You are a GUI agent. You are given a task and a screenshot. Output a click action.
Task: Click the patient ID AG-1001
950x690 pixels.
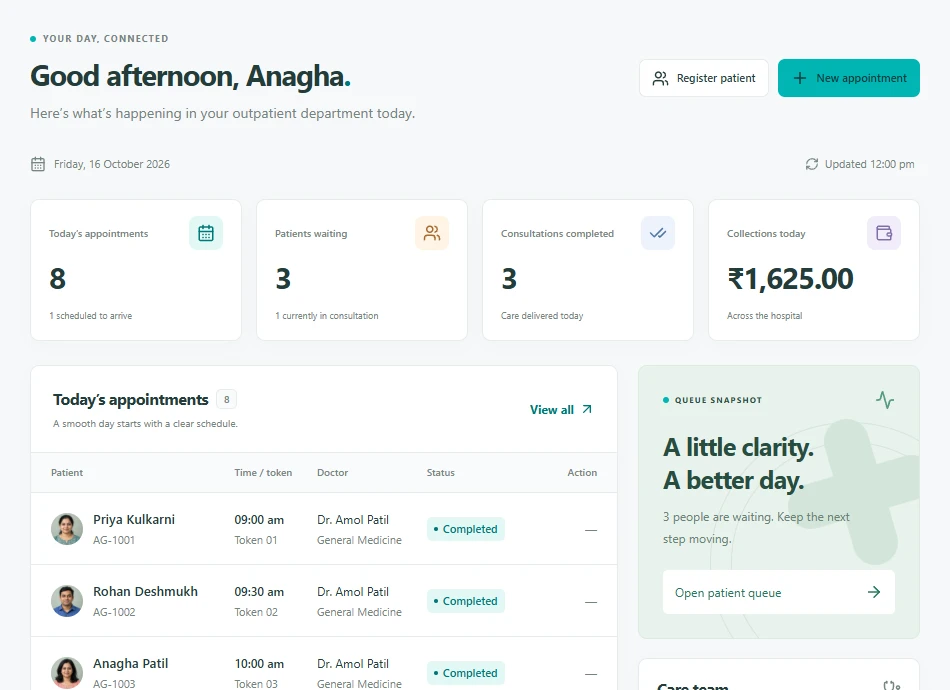pyautogui.click(x=114, y=540)
